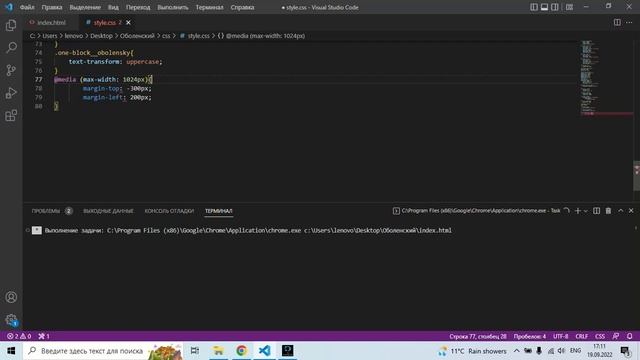Click the css breadcrumb folder
Image resolution: width=640 pixels, height=360 pixels.
(x=166, y=36)
